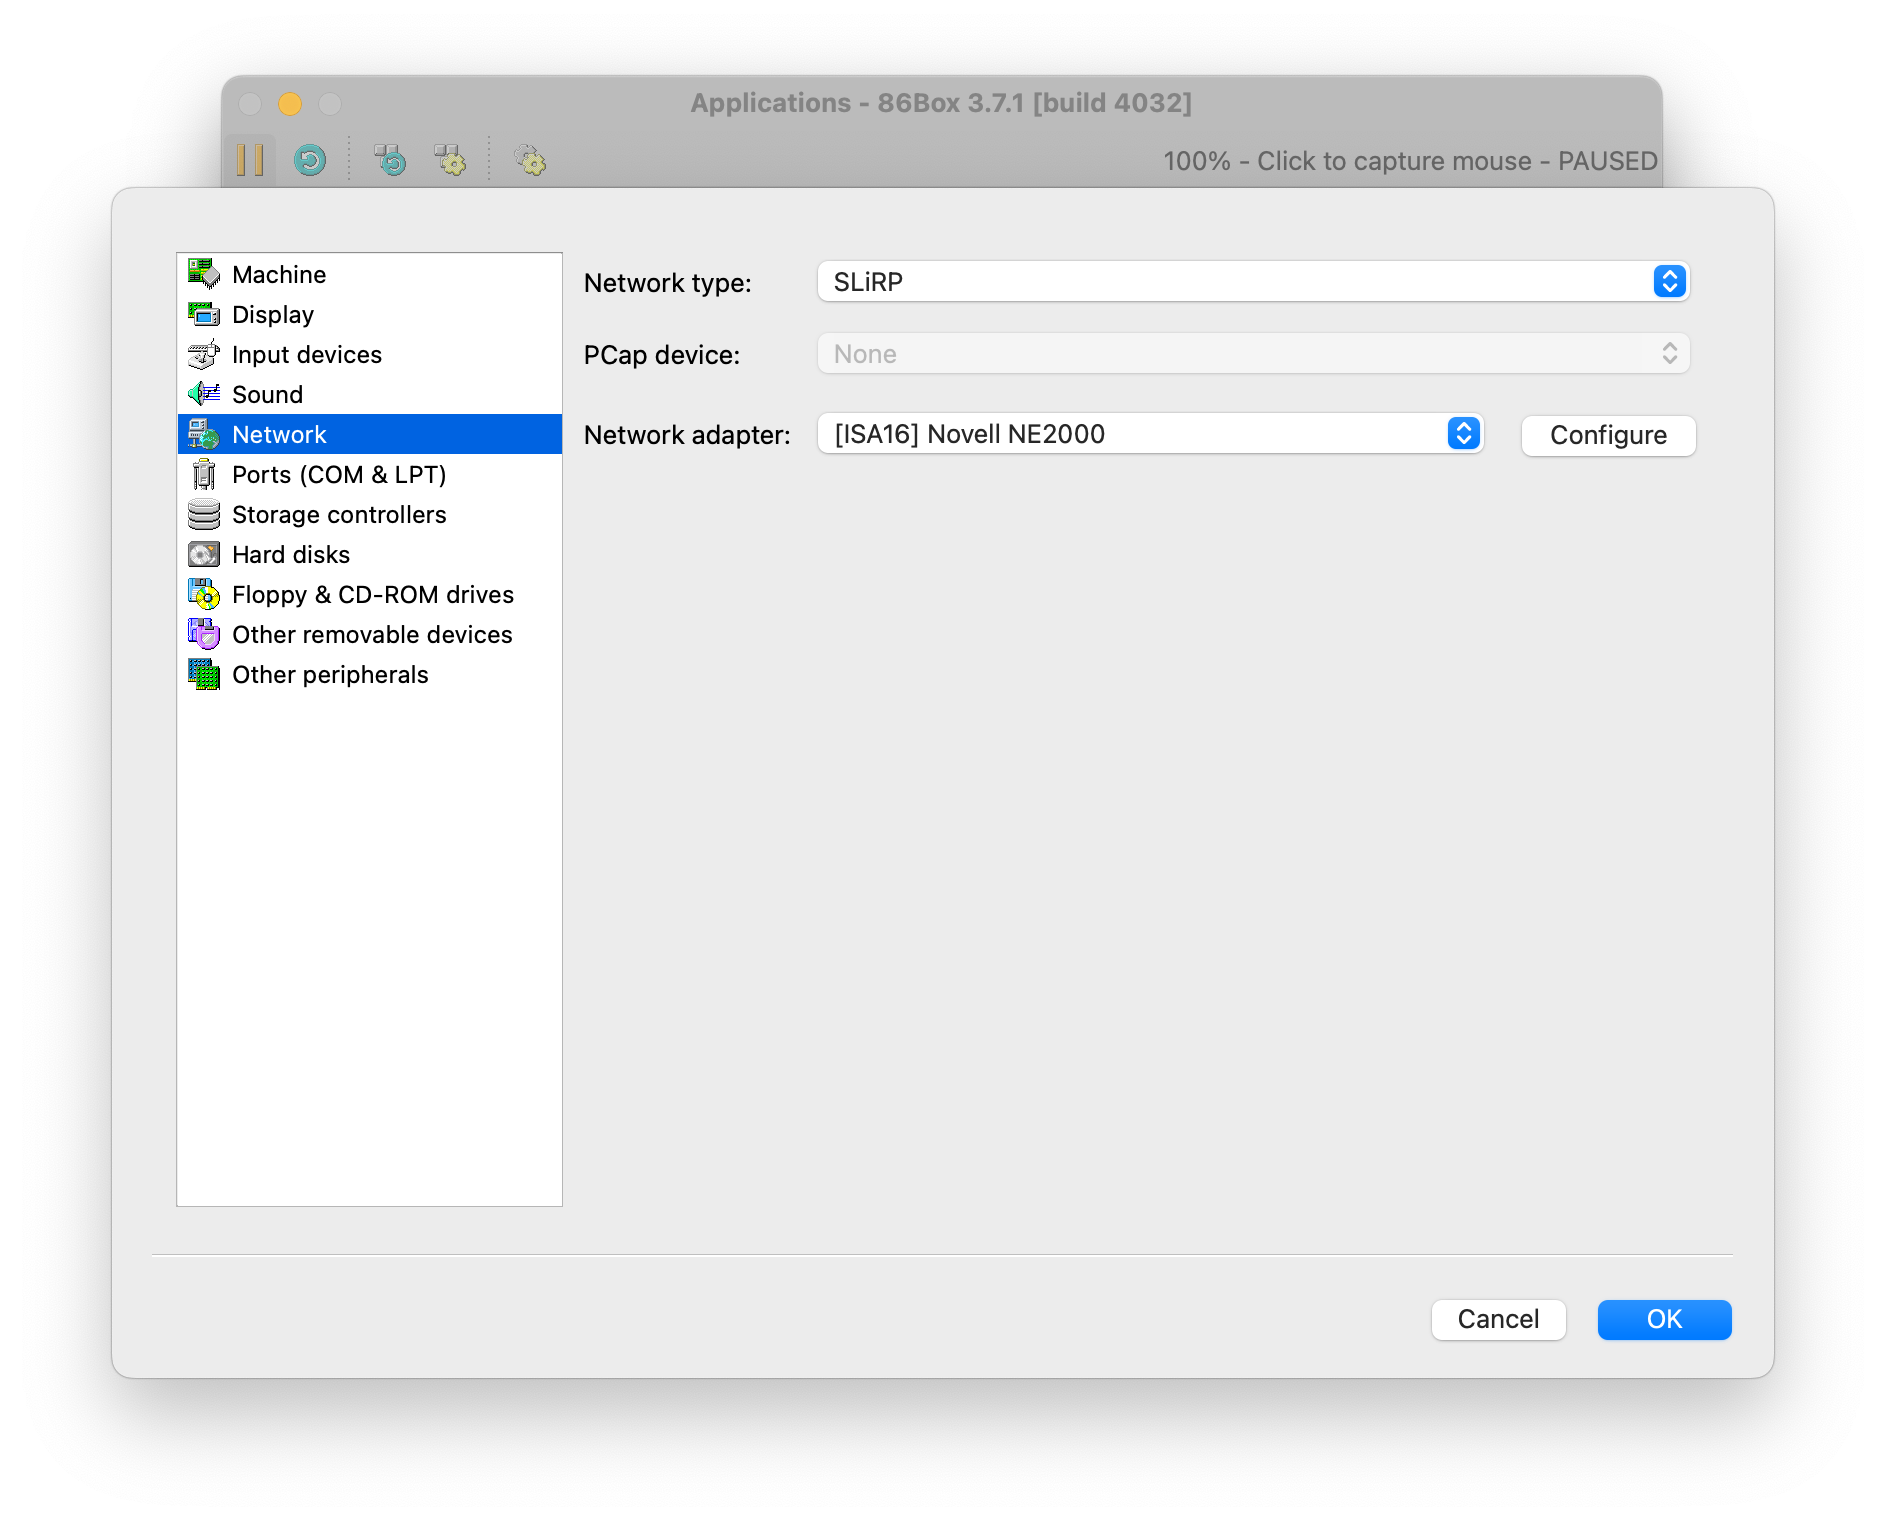
Task: Open the Network type dropdown
Action: coord(1253,282)
